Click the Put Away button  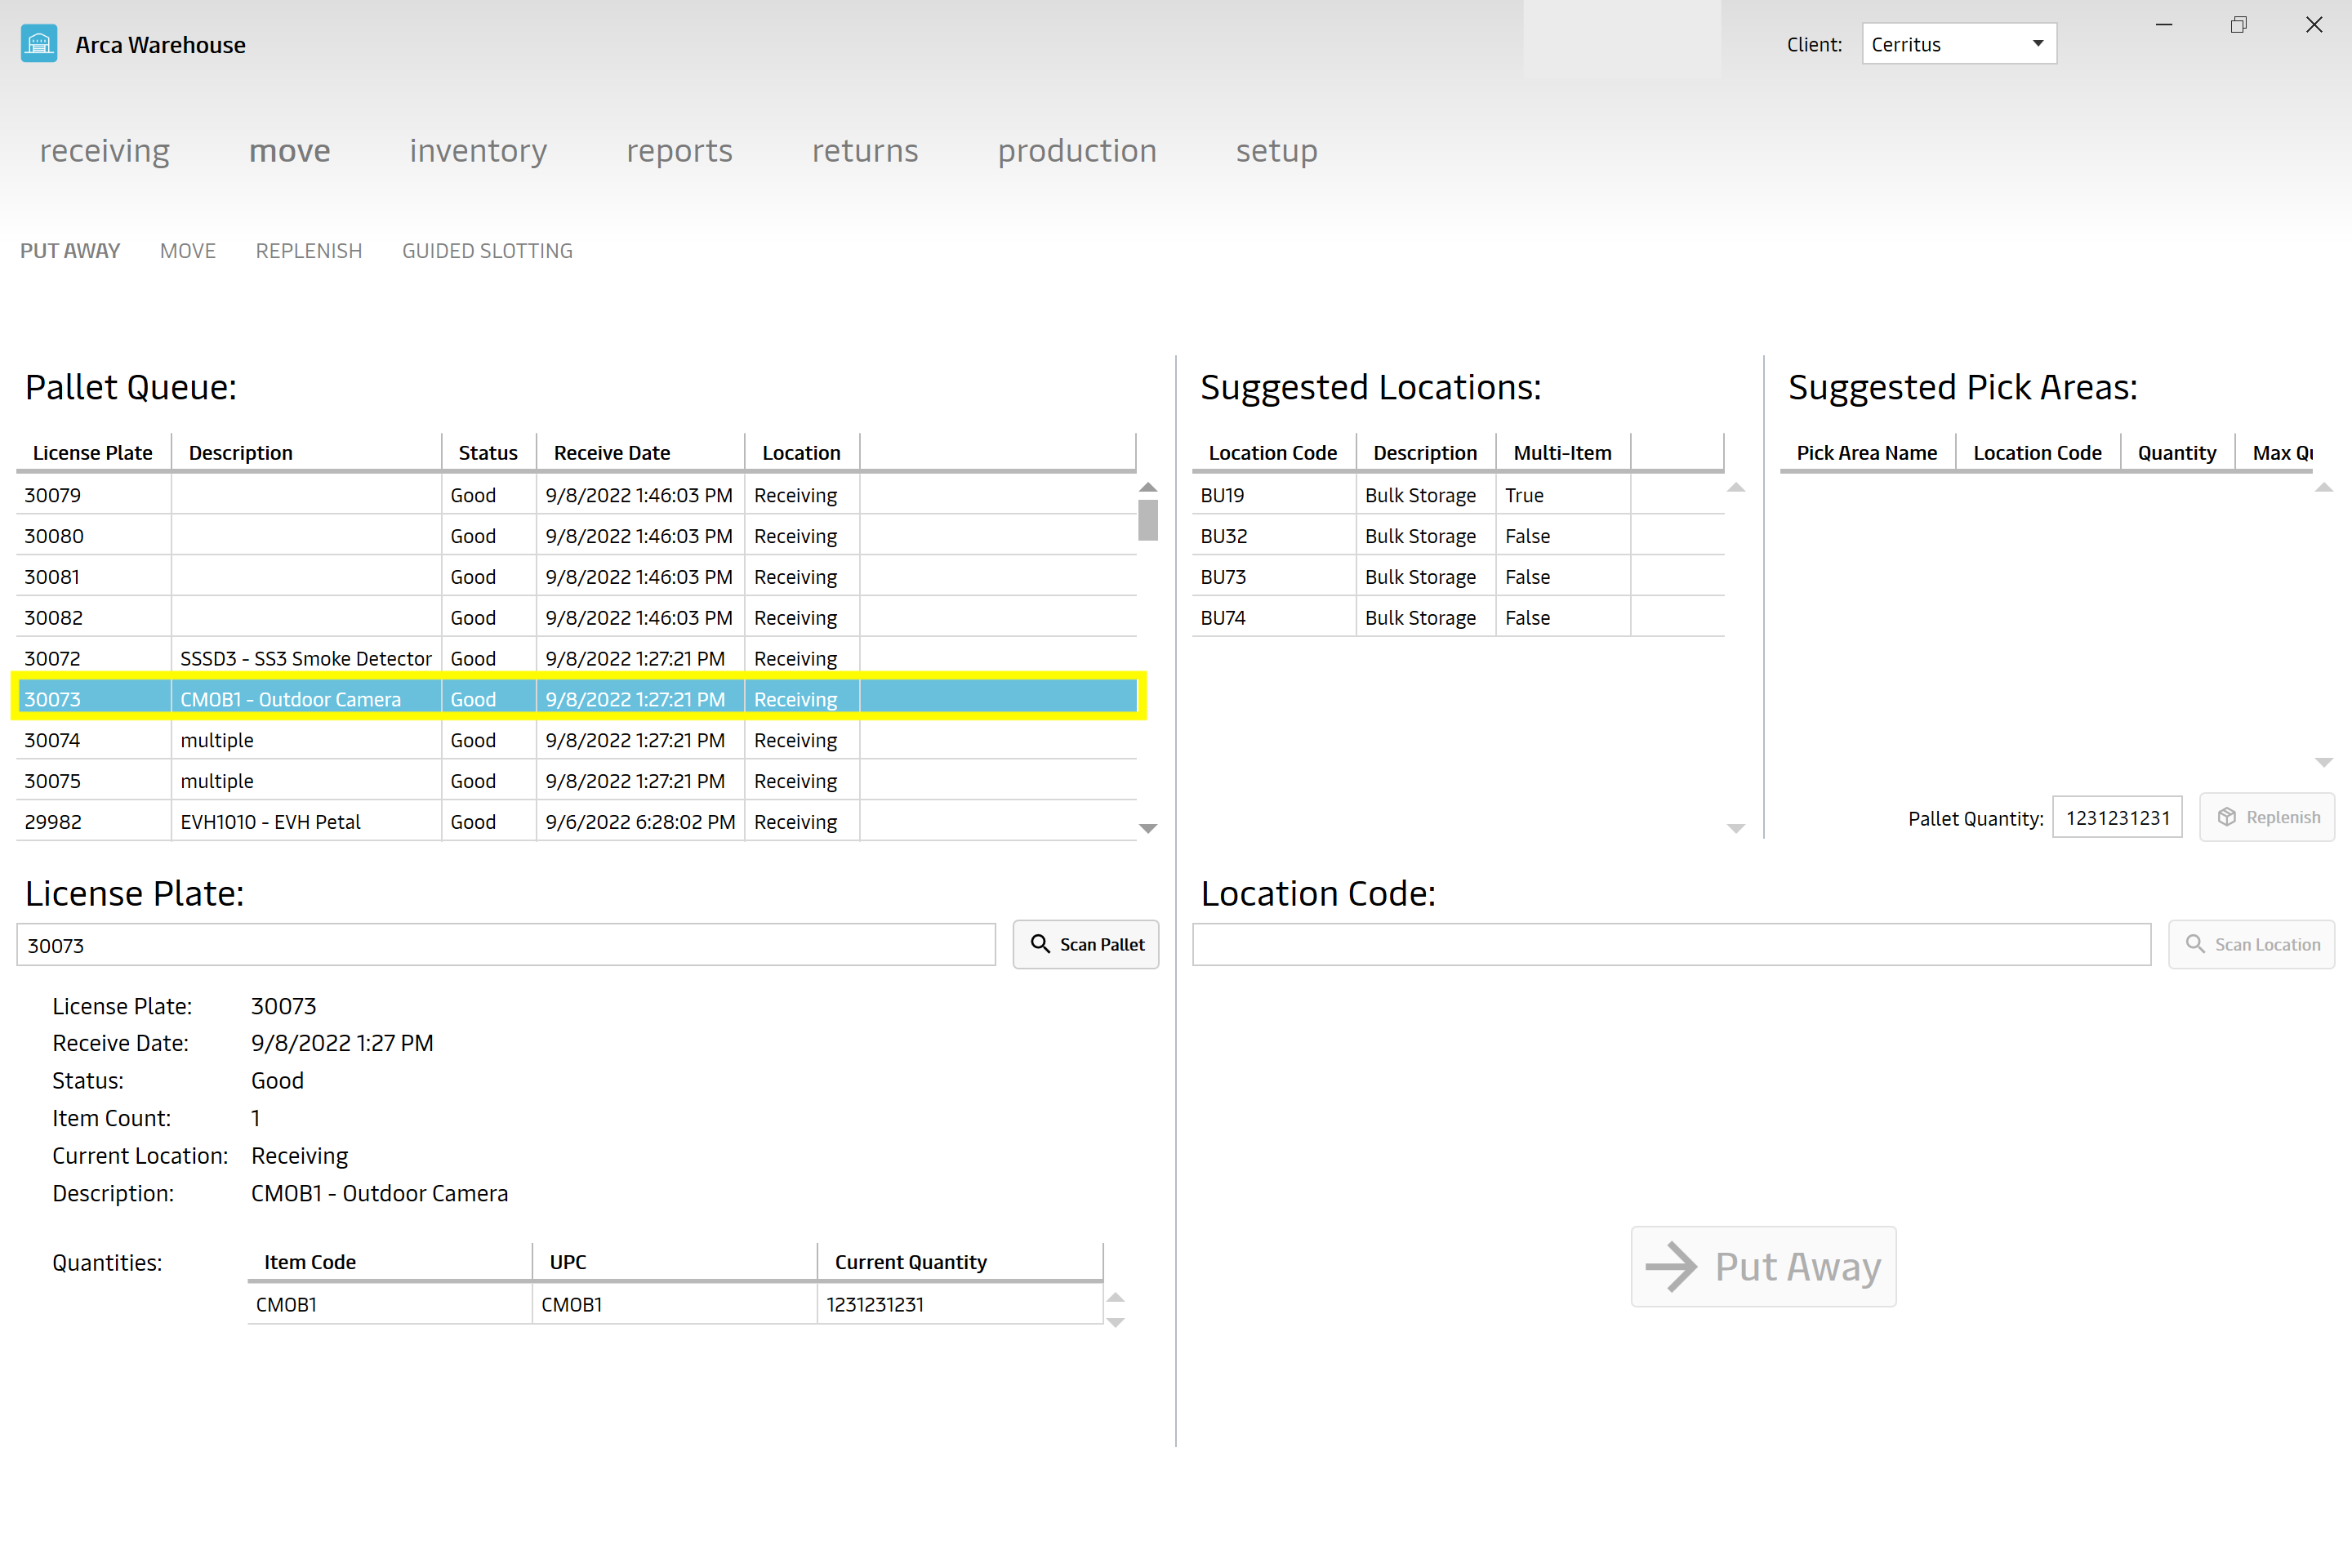1763,1266
